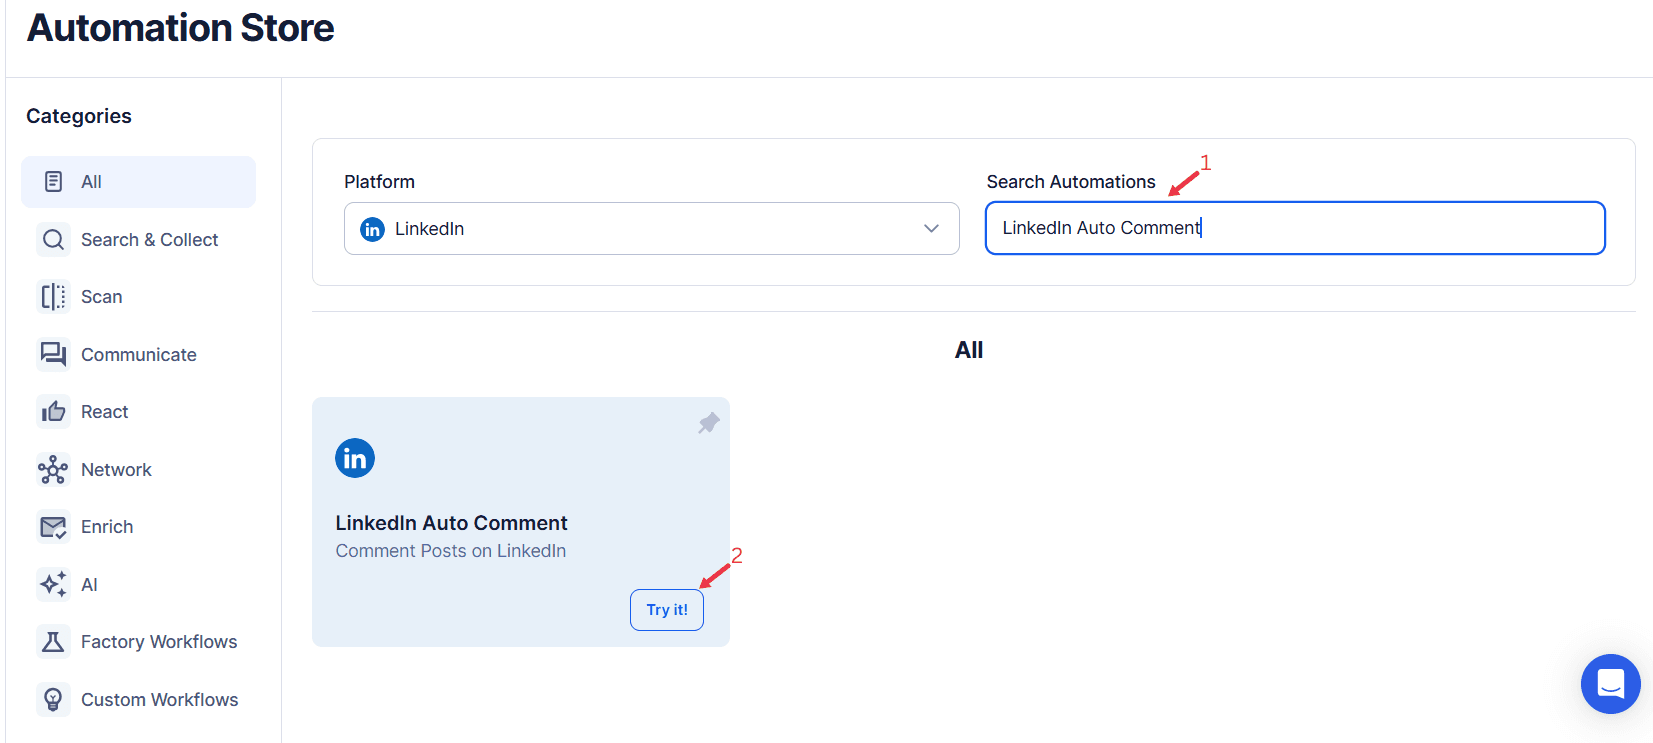This screenshot has height=743, width=1653.
Task: Select the Network nodes icon
Action: (x=53, y=469)
